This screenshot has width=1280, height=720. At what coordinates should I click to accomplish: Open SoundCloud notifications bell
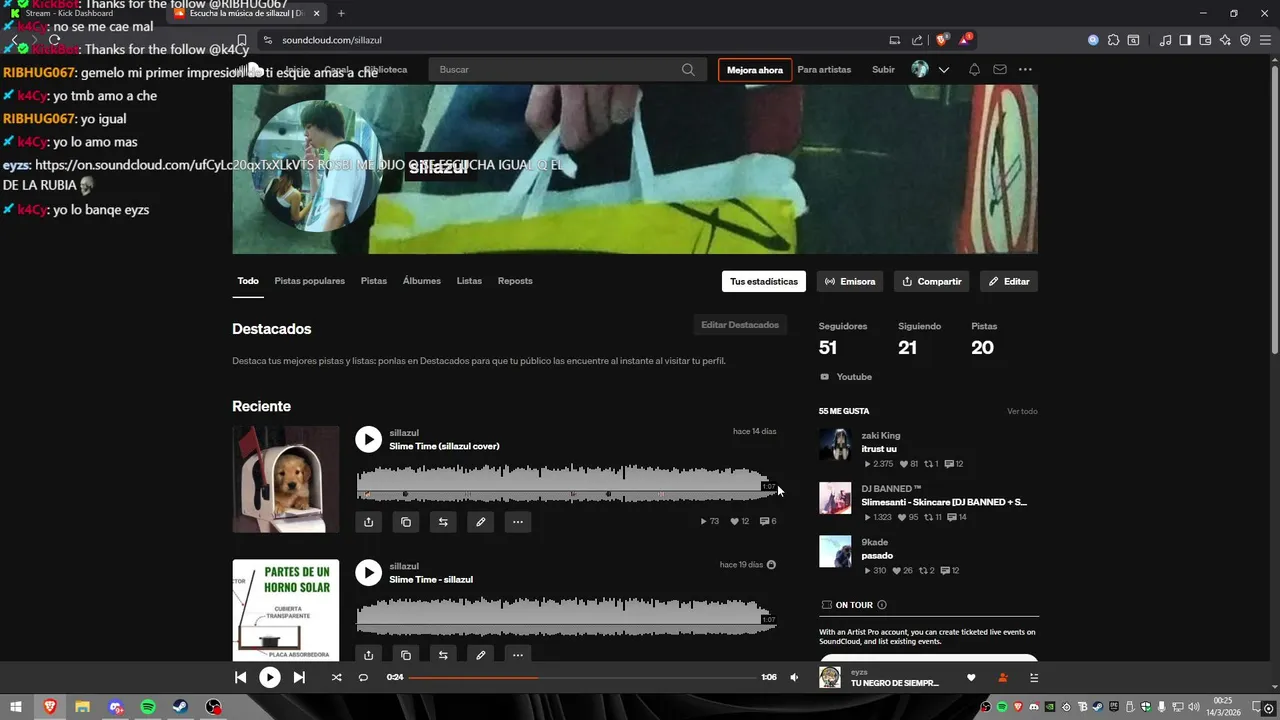[974, 70]
